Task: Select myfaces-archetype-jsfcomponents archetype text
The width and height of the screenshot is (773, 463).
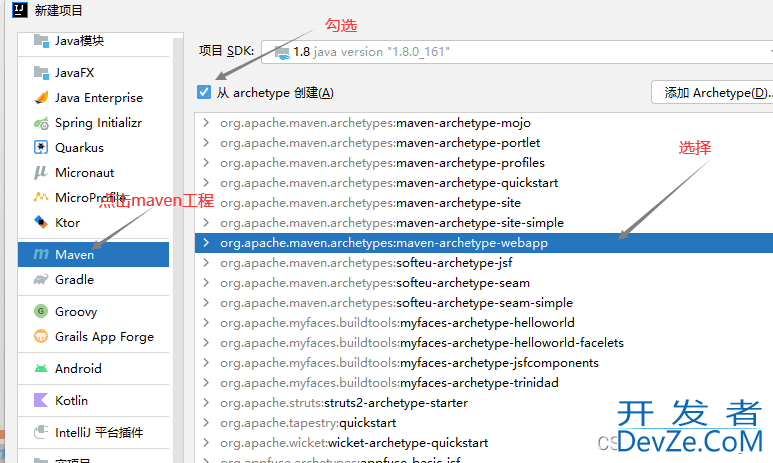Action: pos(409,362)
